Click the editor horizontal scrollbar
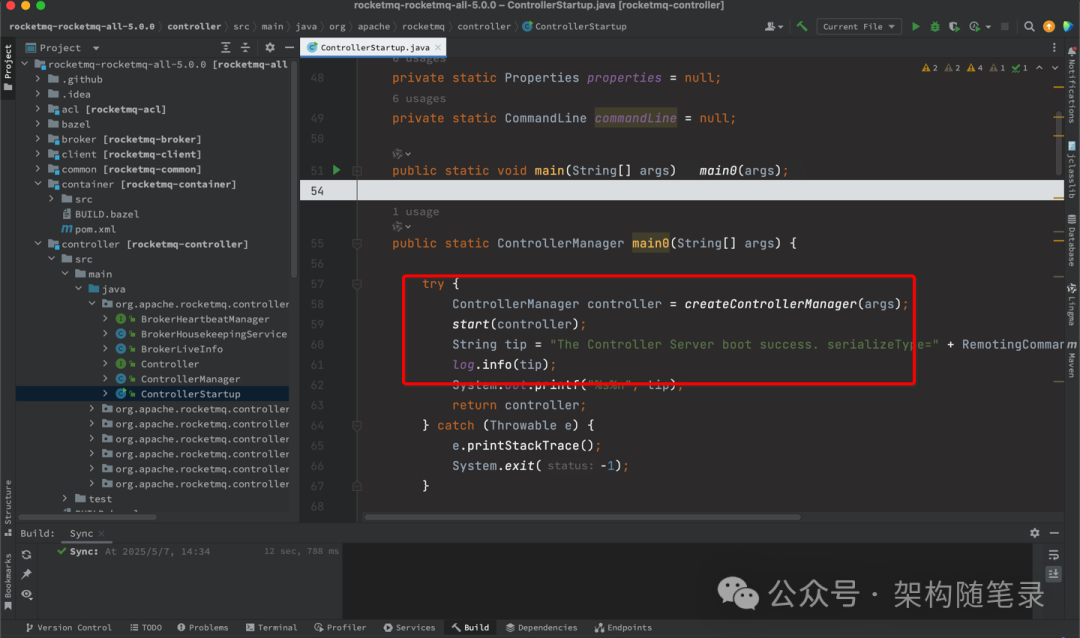 click(x=582, y=517)
